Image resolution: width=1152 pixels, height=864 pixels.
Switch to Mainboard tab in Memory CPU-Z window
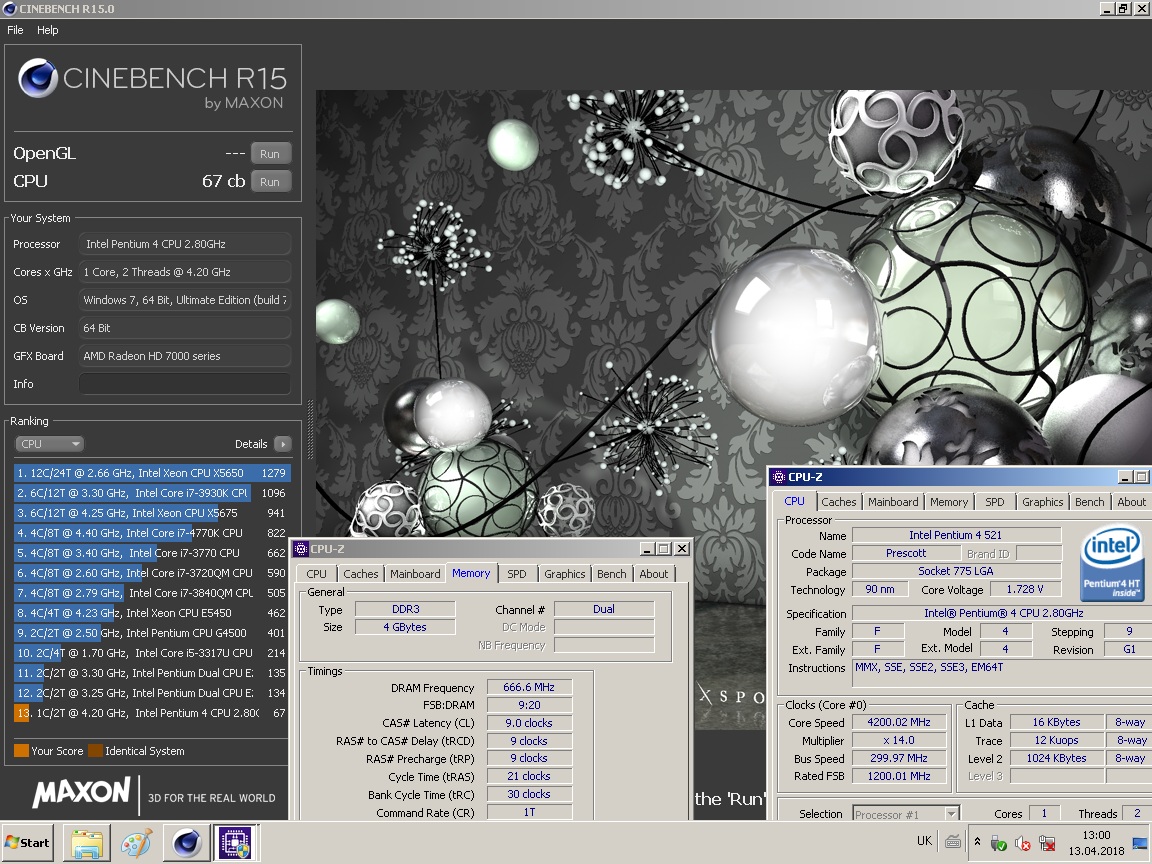415,574
